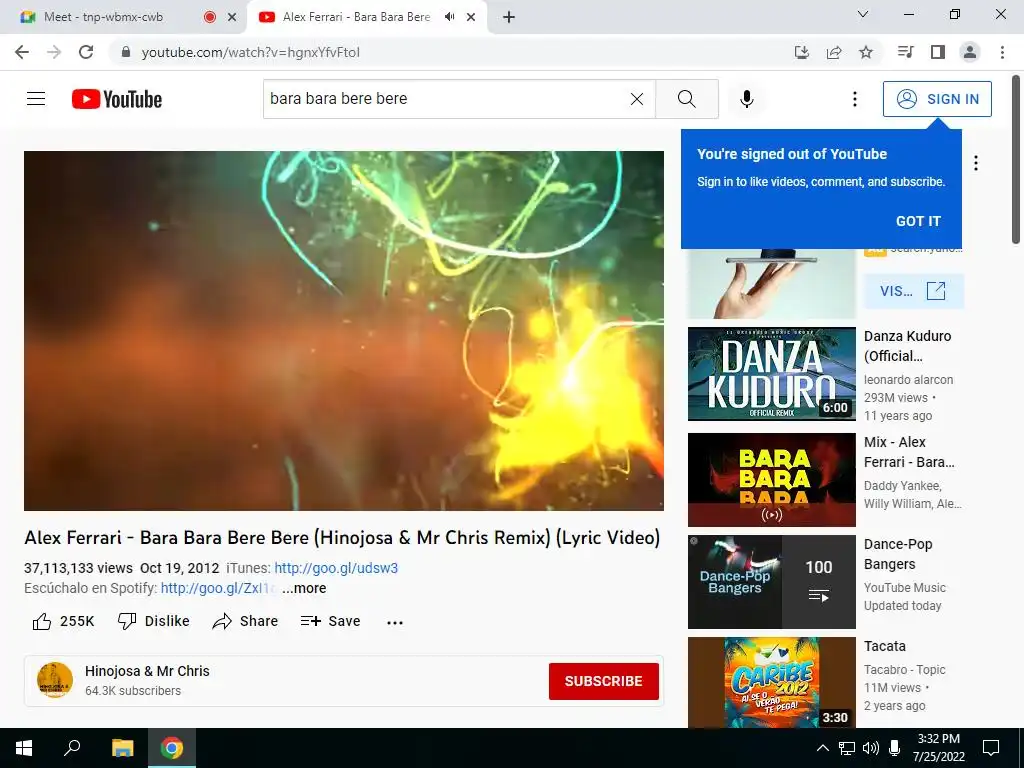Viewport: 1024px width, 768px height.
Task: Subscribe to Hinojosa & Mr Chris channel
Action: [x=603, y=681]
